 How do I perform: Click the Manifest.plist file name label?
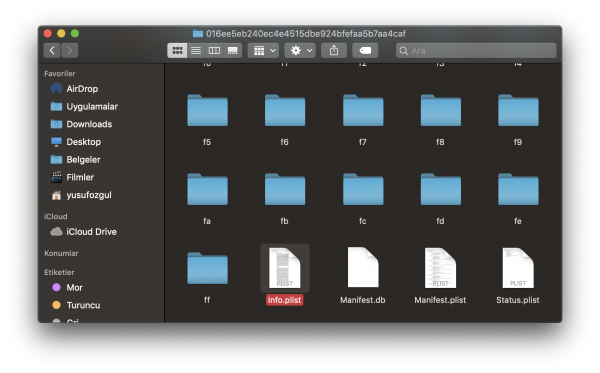coord(440,300)
